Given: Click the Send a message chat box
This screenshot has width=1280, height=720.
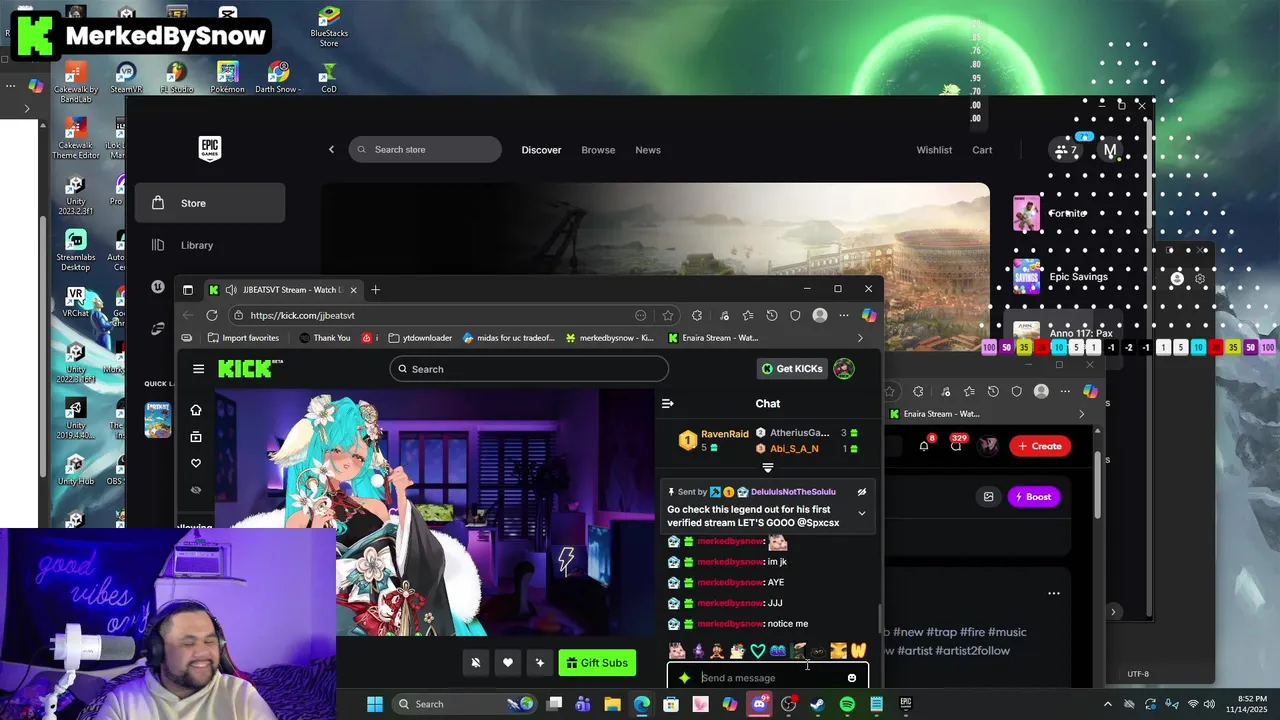Looking at the screenshot, I should 768,678.
